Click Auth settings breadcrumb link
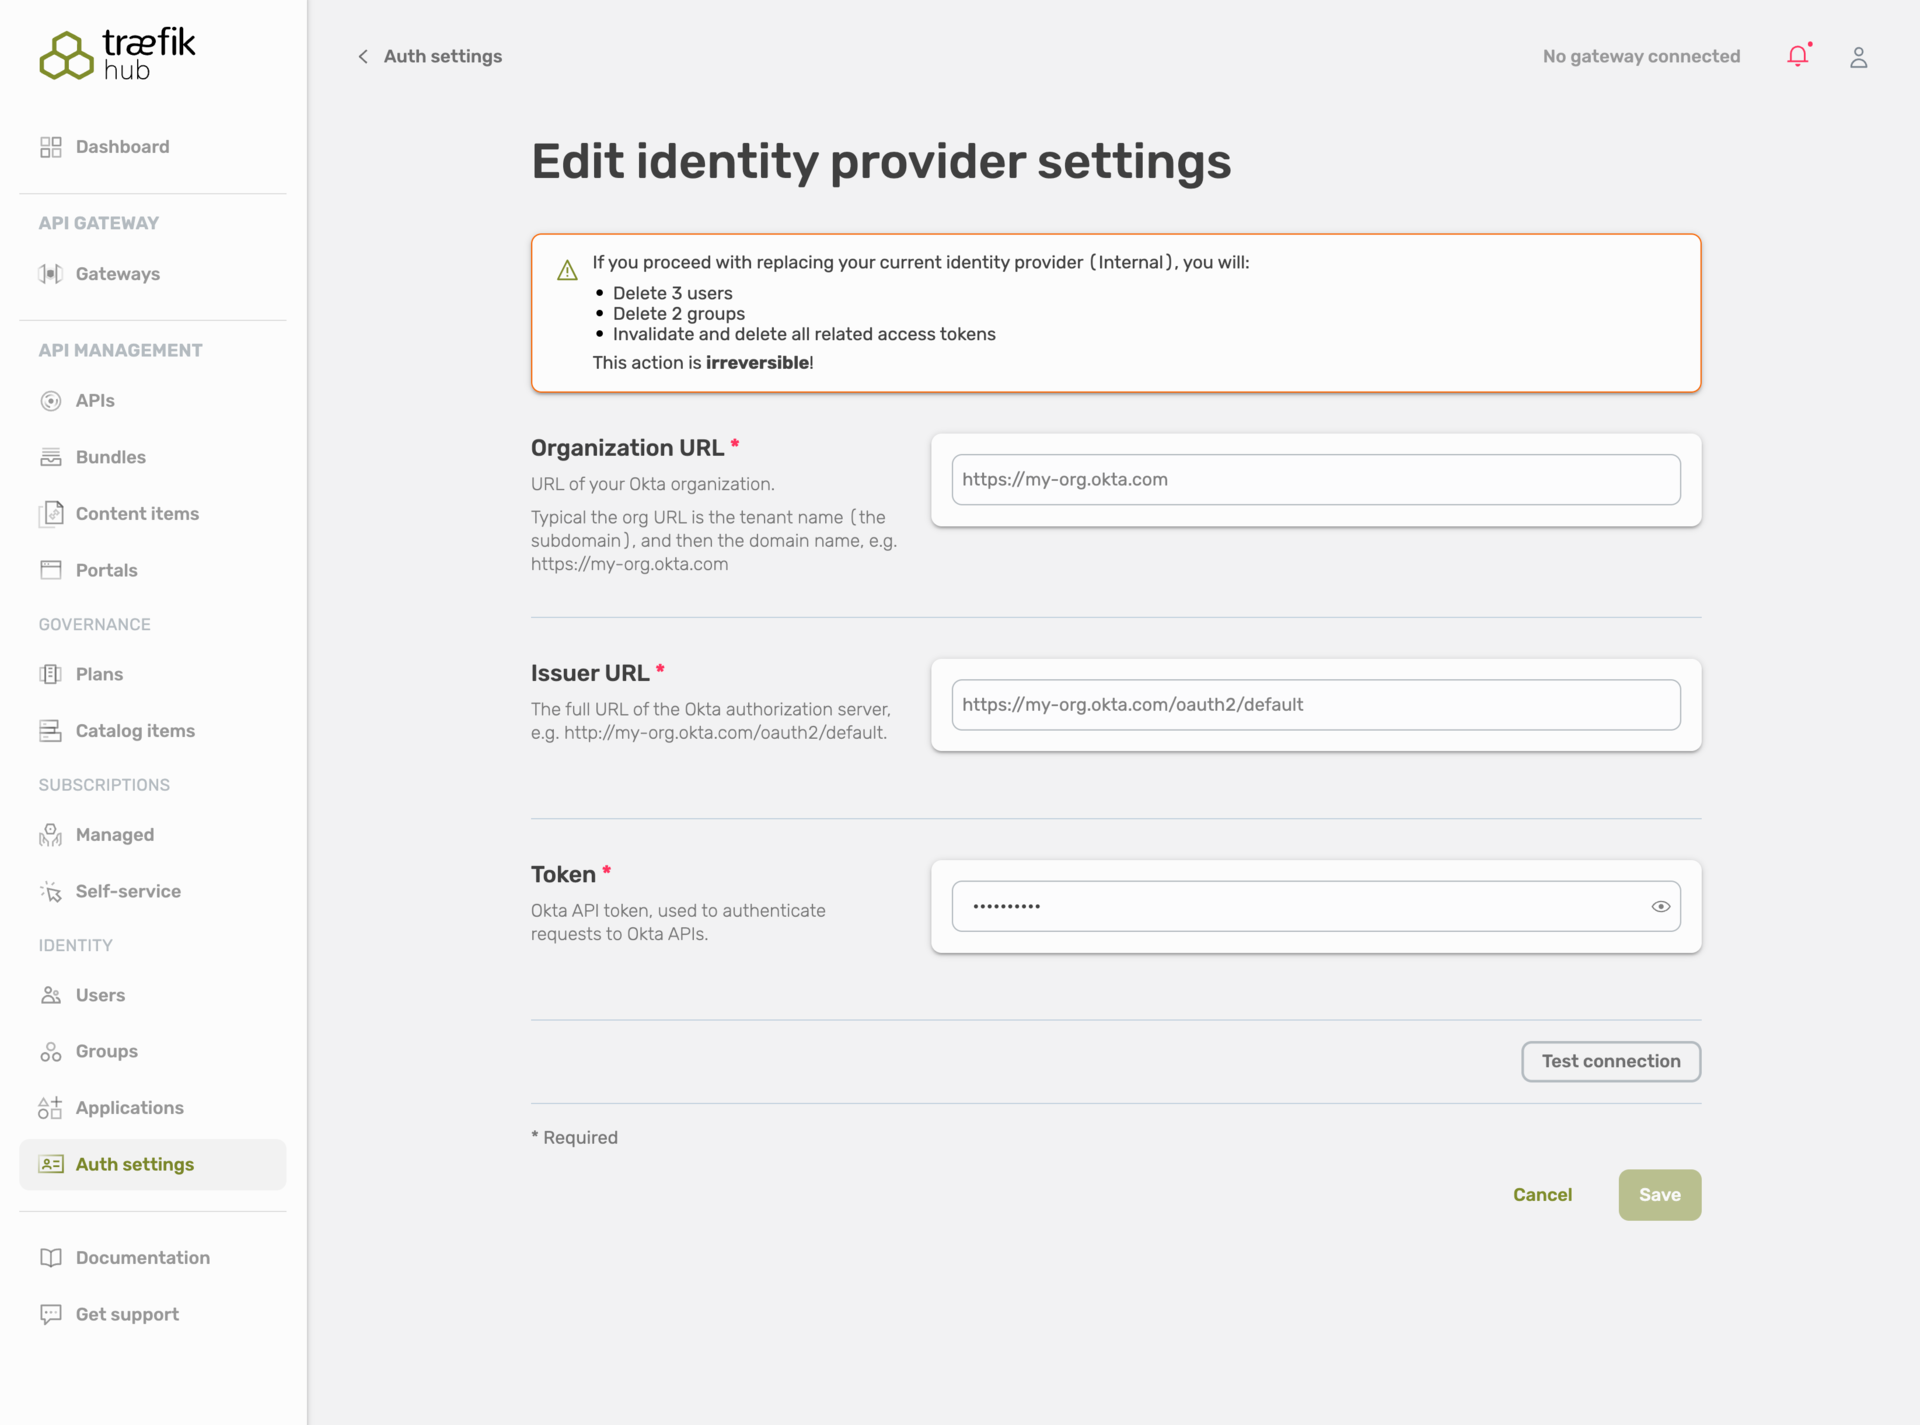This screenshot has height=1425, width=1920. 443,56
